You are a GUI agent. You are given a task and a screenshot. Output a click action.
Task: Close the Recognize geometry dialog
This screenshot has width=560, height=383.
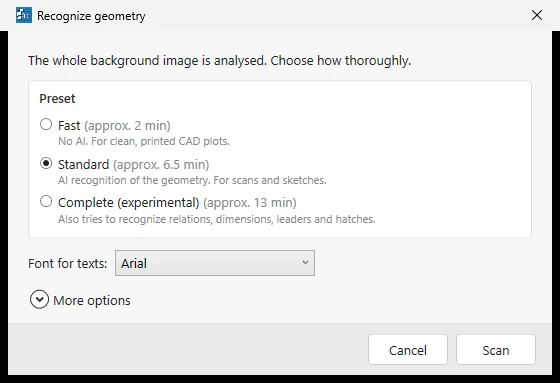(x=537, y=15)
